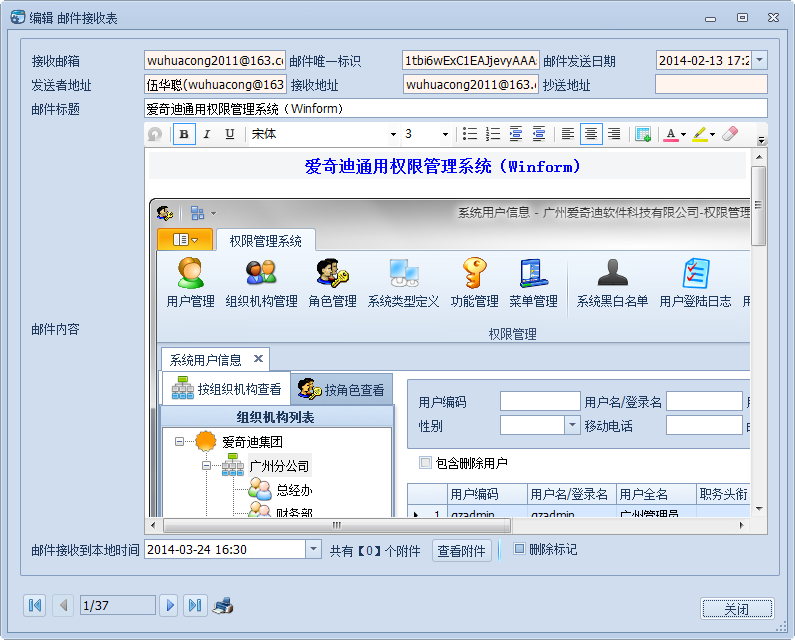Click the 用户全名 column header
Viewport: 795px width, 640px height.
pos(656,493)
